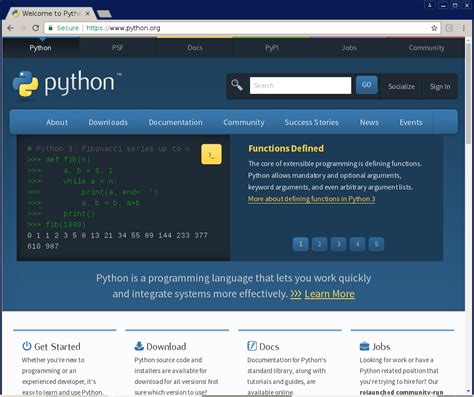The height and width of the screenshot is (397, 474).
Task: Select Python in top bar
Action: pyautogui.click(x=40, y=48)
